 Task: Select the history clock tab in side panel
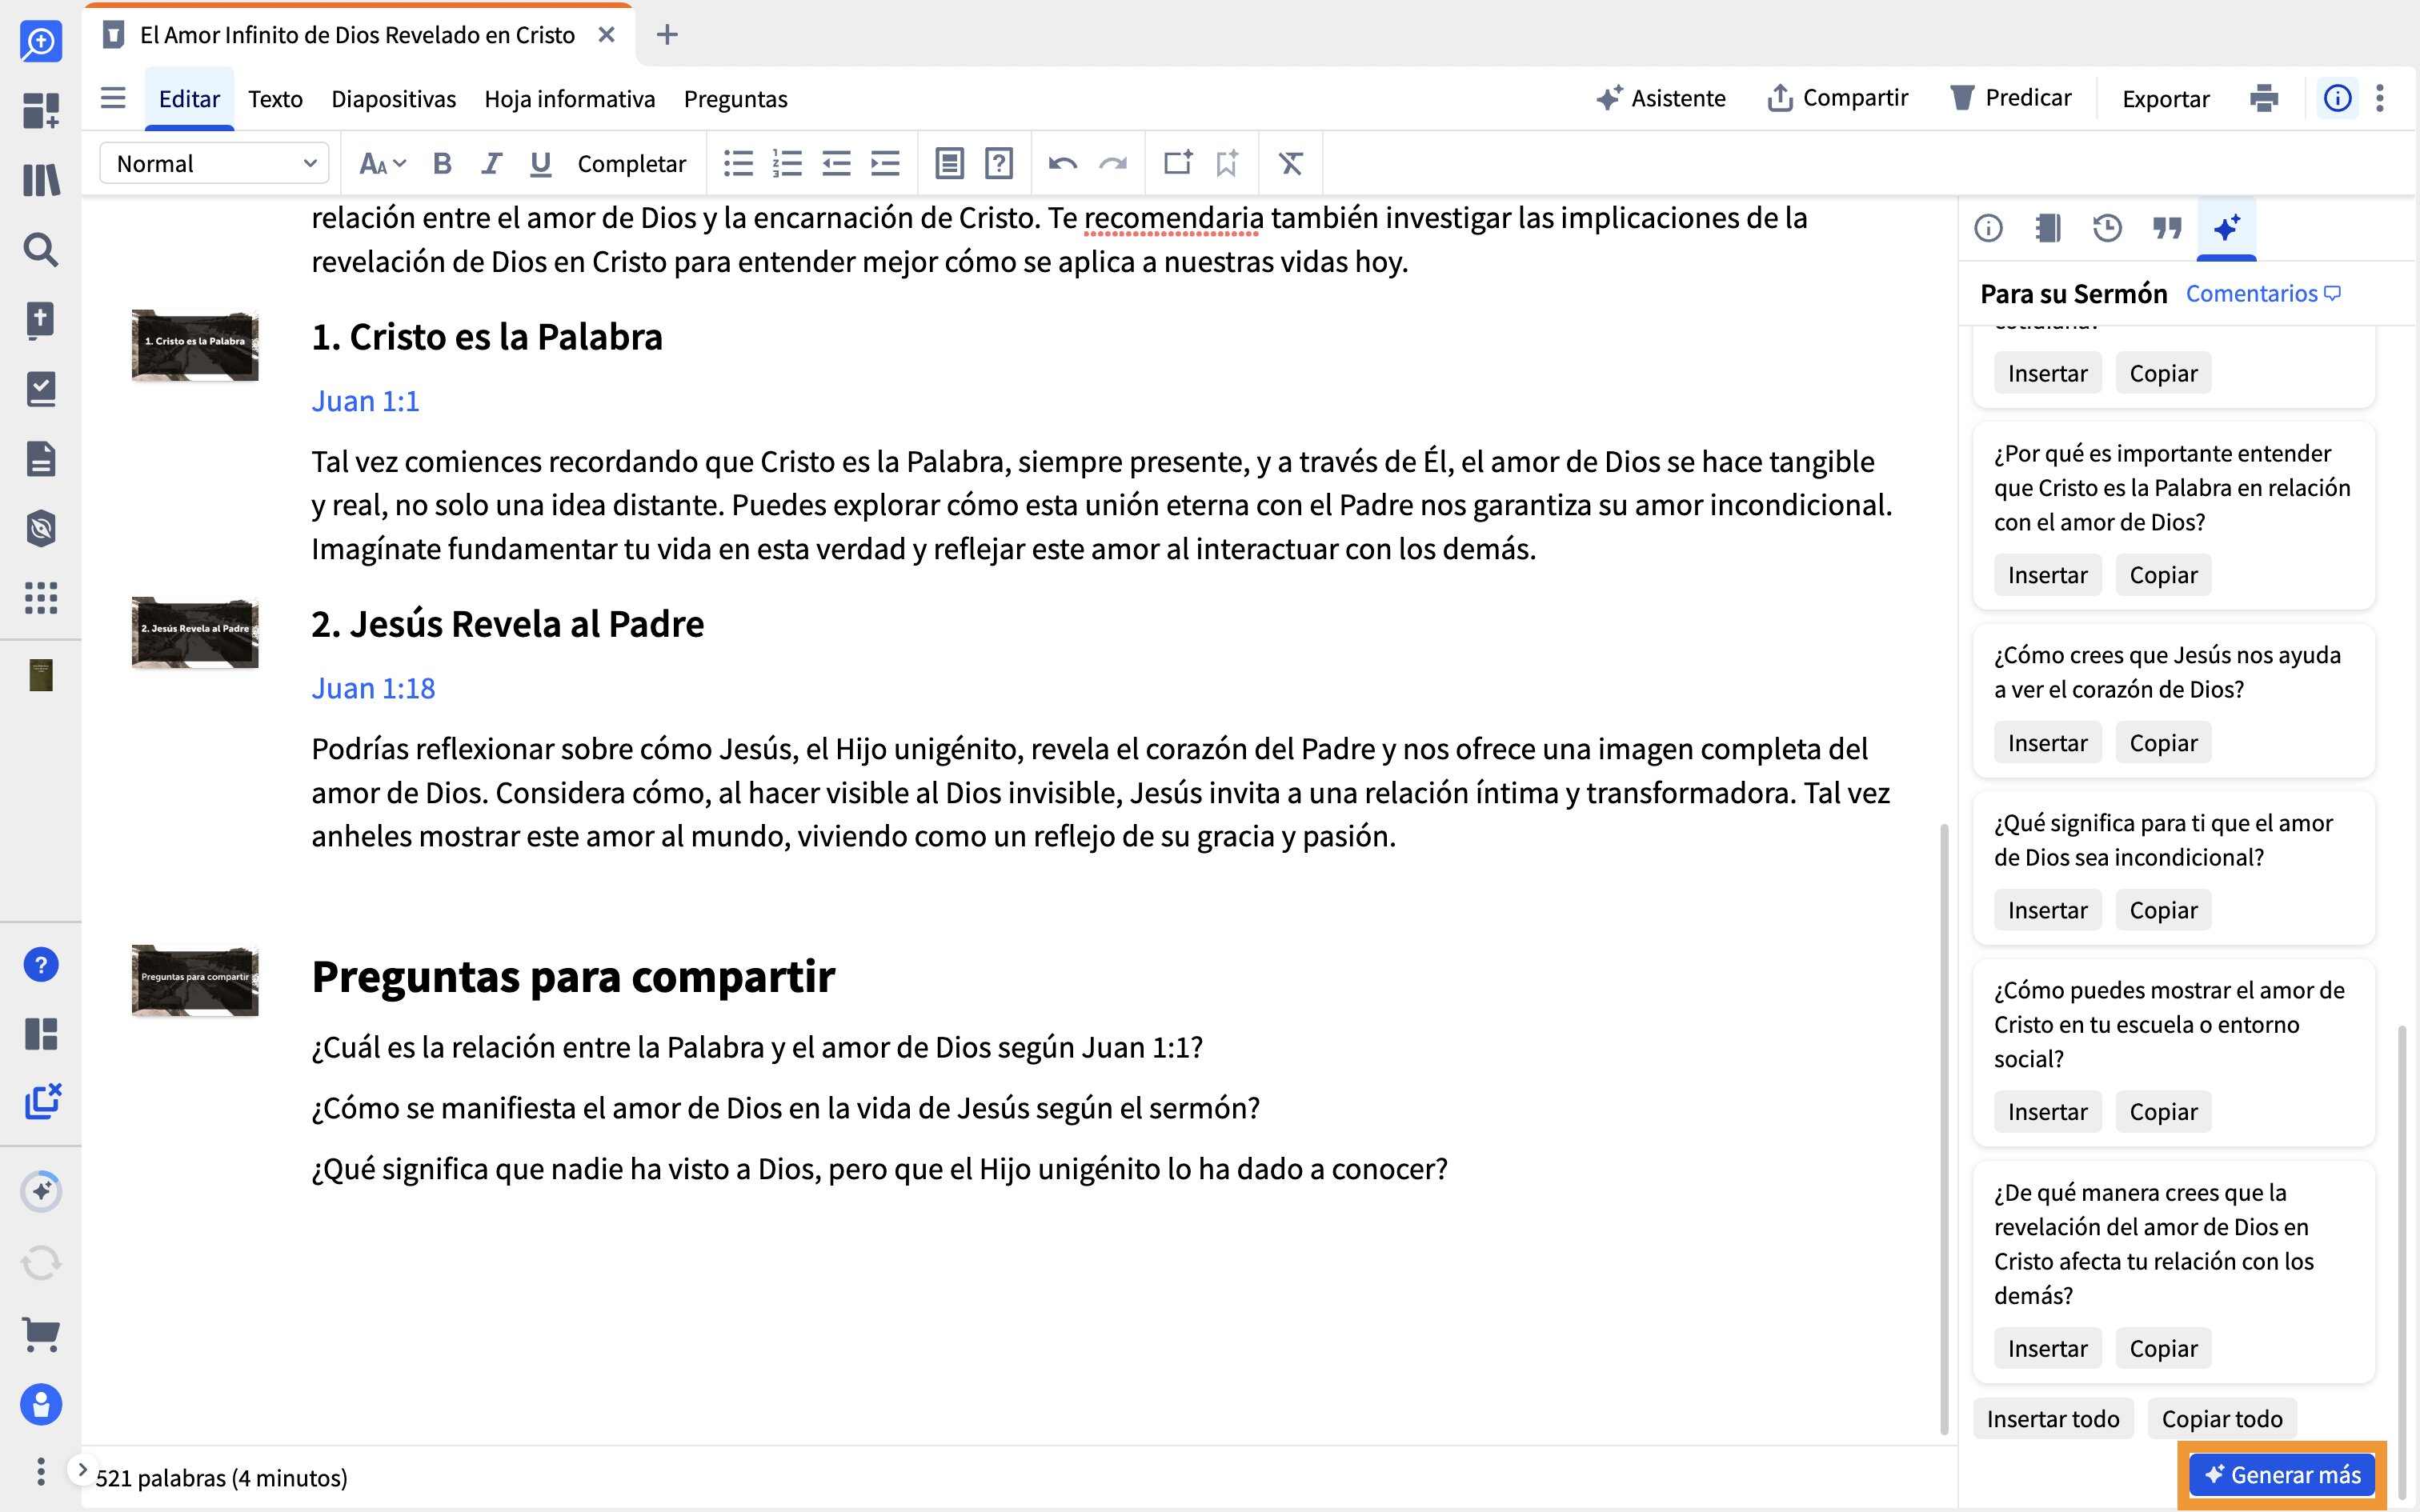(2107, 229)
